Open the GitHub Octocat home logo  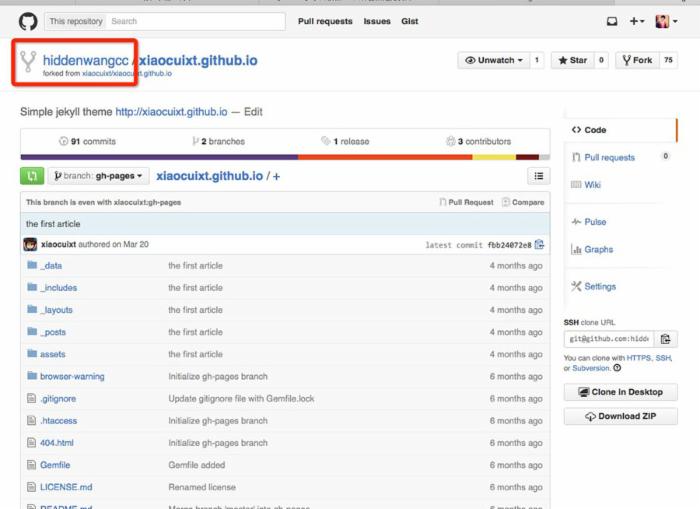pyautogui.click(x=28, y=21)
